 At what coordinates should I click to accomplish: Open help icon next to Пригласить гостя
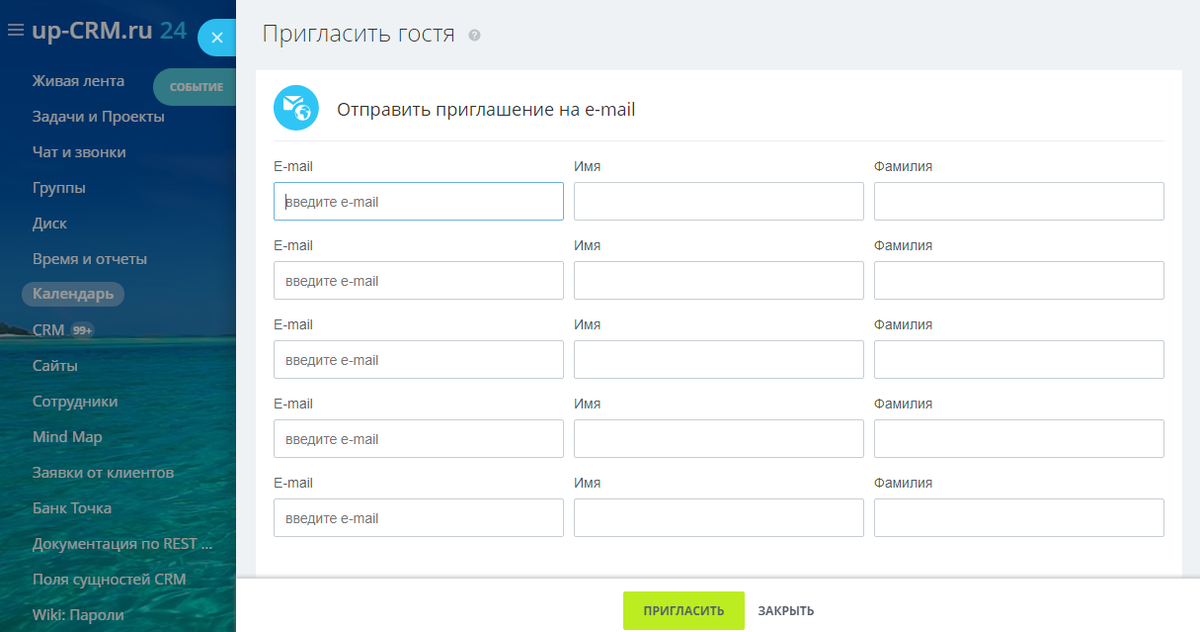coord(474,35)
